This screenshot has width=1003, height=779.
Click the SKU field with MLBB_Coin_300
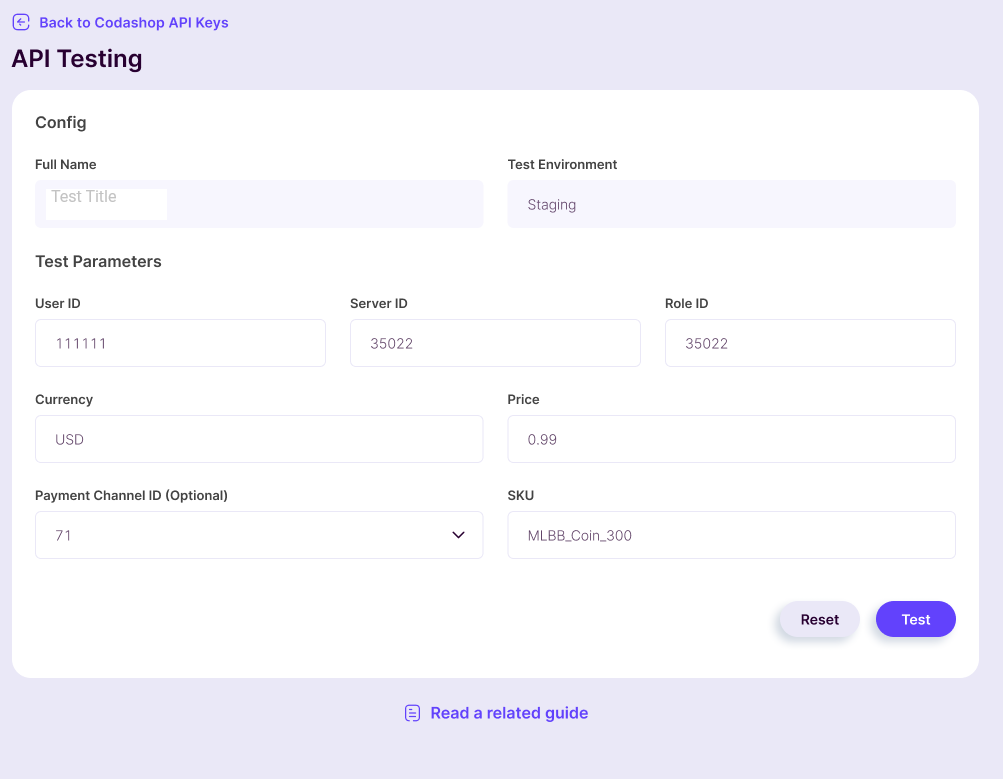[x=731, y=535]
